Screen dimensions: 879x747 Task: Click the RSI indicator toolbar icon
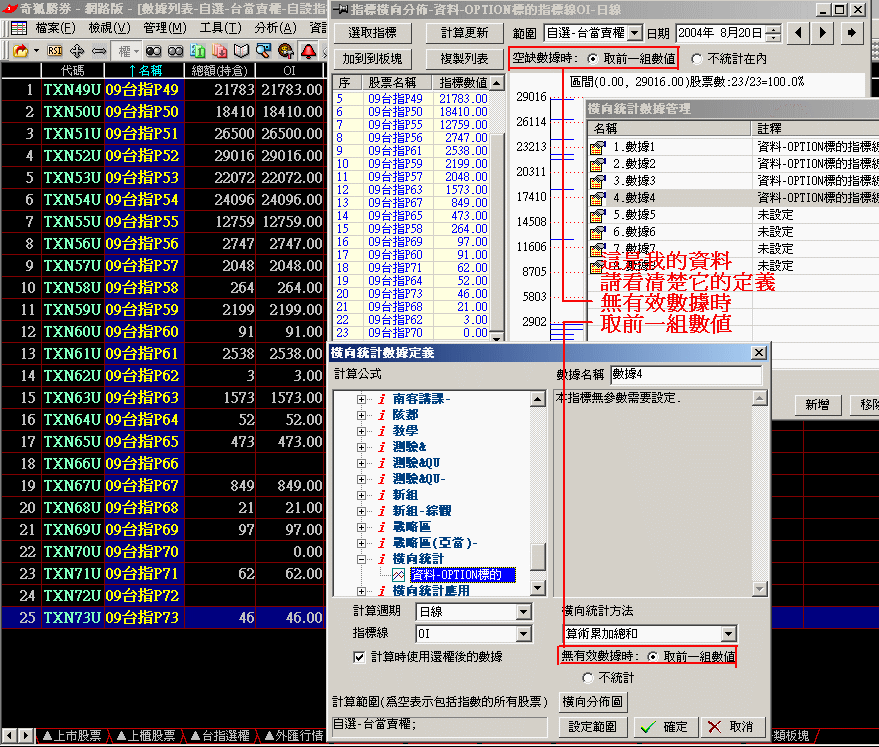click(54, 50)
